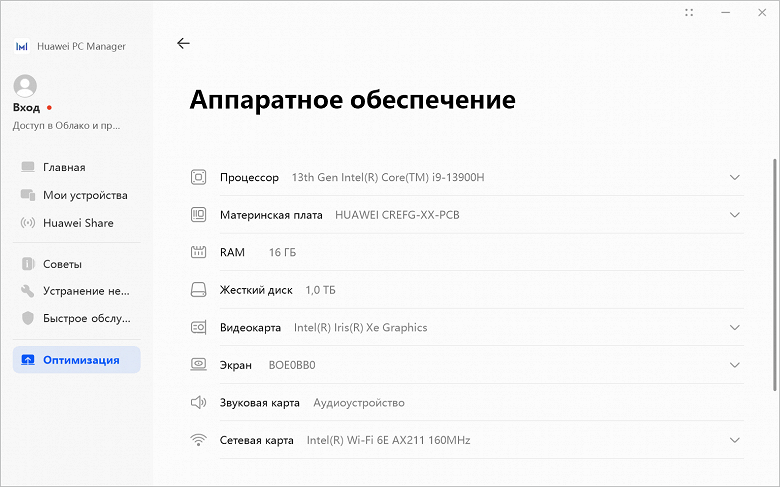The width and height of the screenshot is (780, 487).
Task: Click the sound card speaker icon
Action: tap(198, 403)
